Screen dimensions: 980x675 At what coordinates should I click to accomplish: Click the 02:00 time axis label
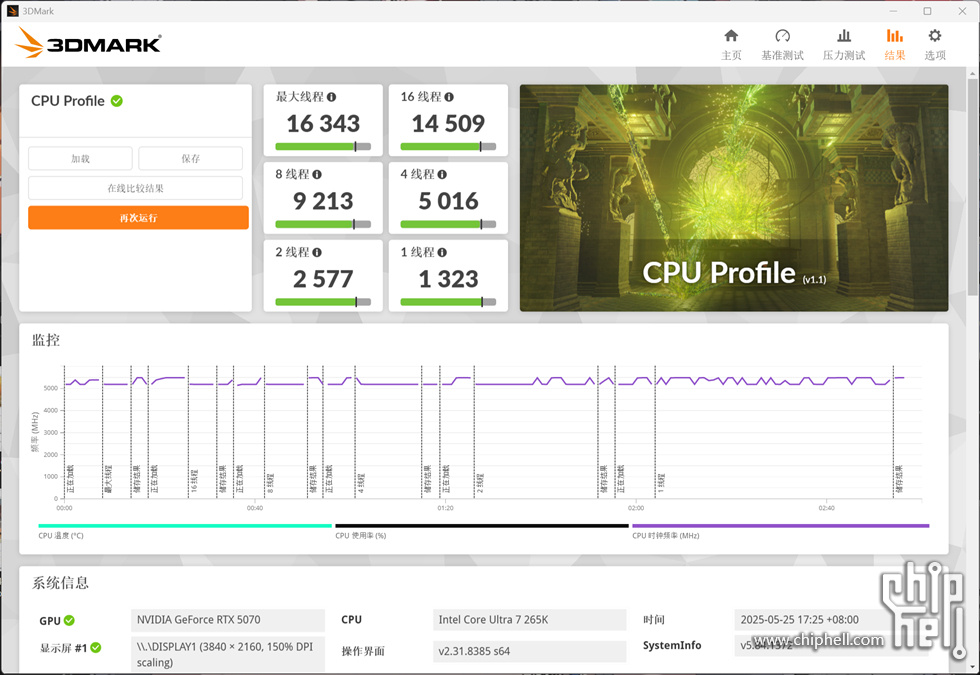[636, 508]
